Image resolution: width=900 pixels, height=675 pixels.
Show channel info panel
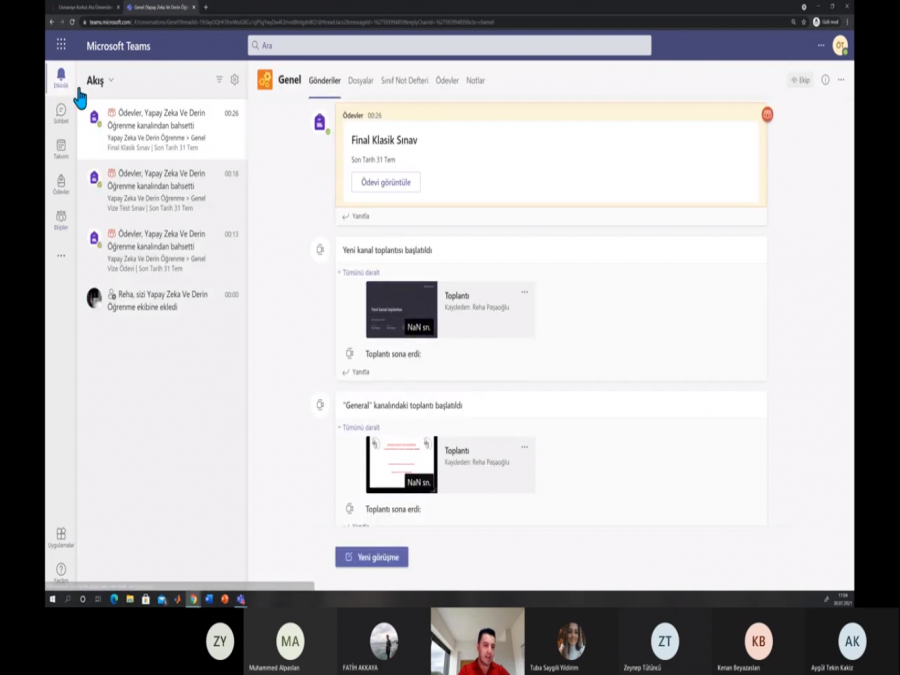tap(825, 80)
